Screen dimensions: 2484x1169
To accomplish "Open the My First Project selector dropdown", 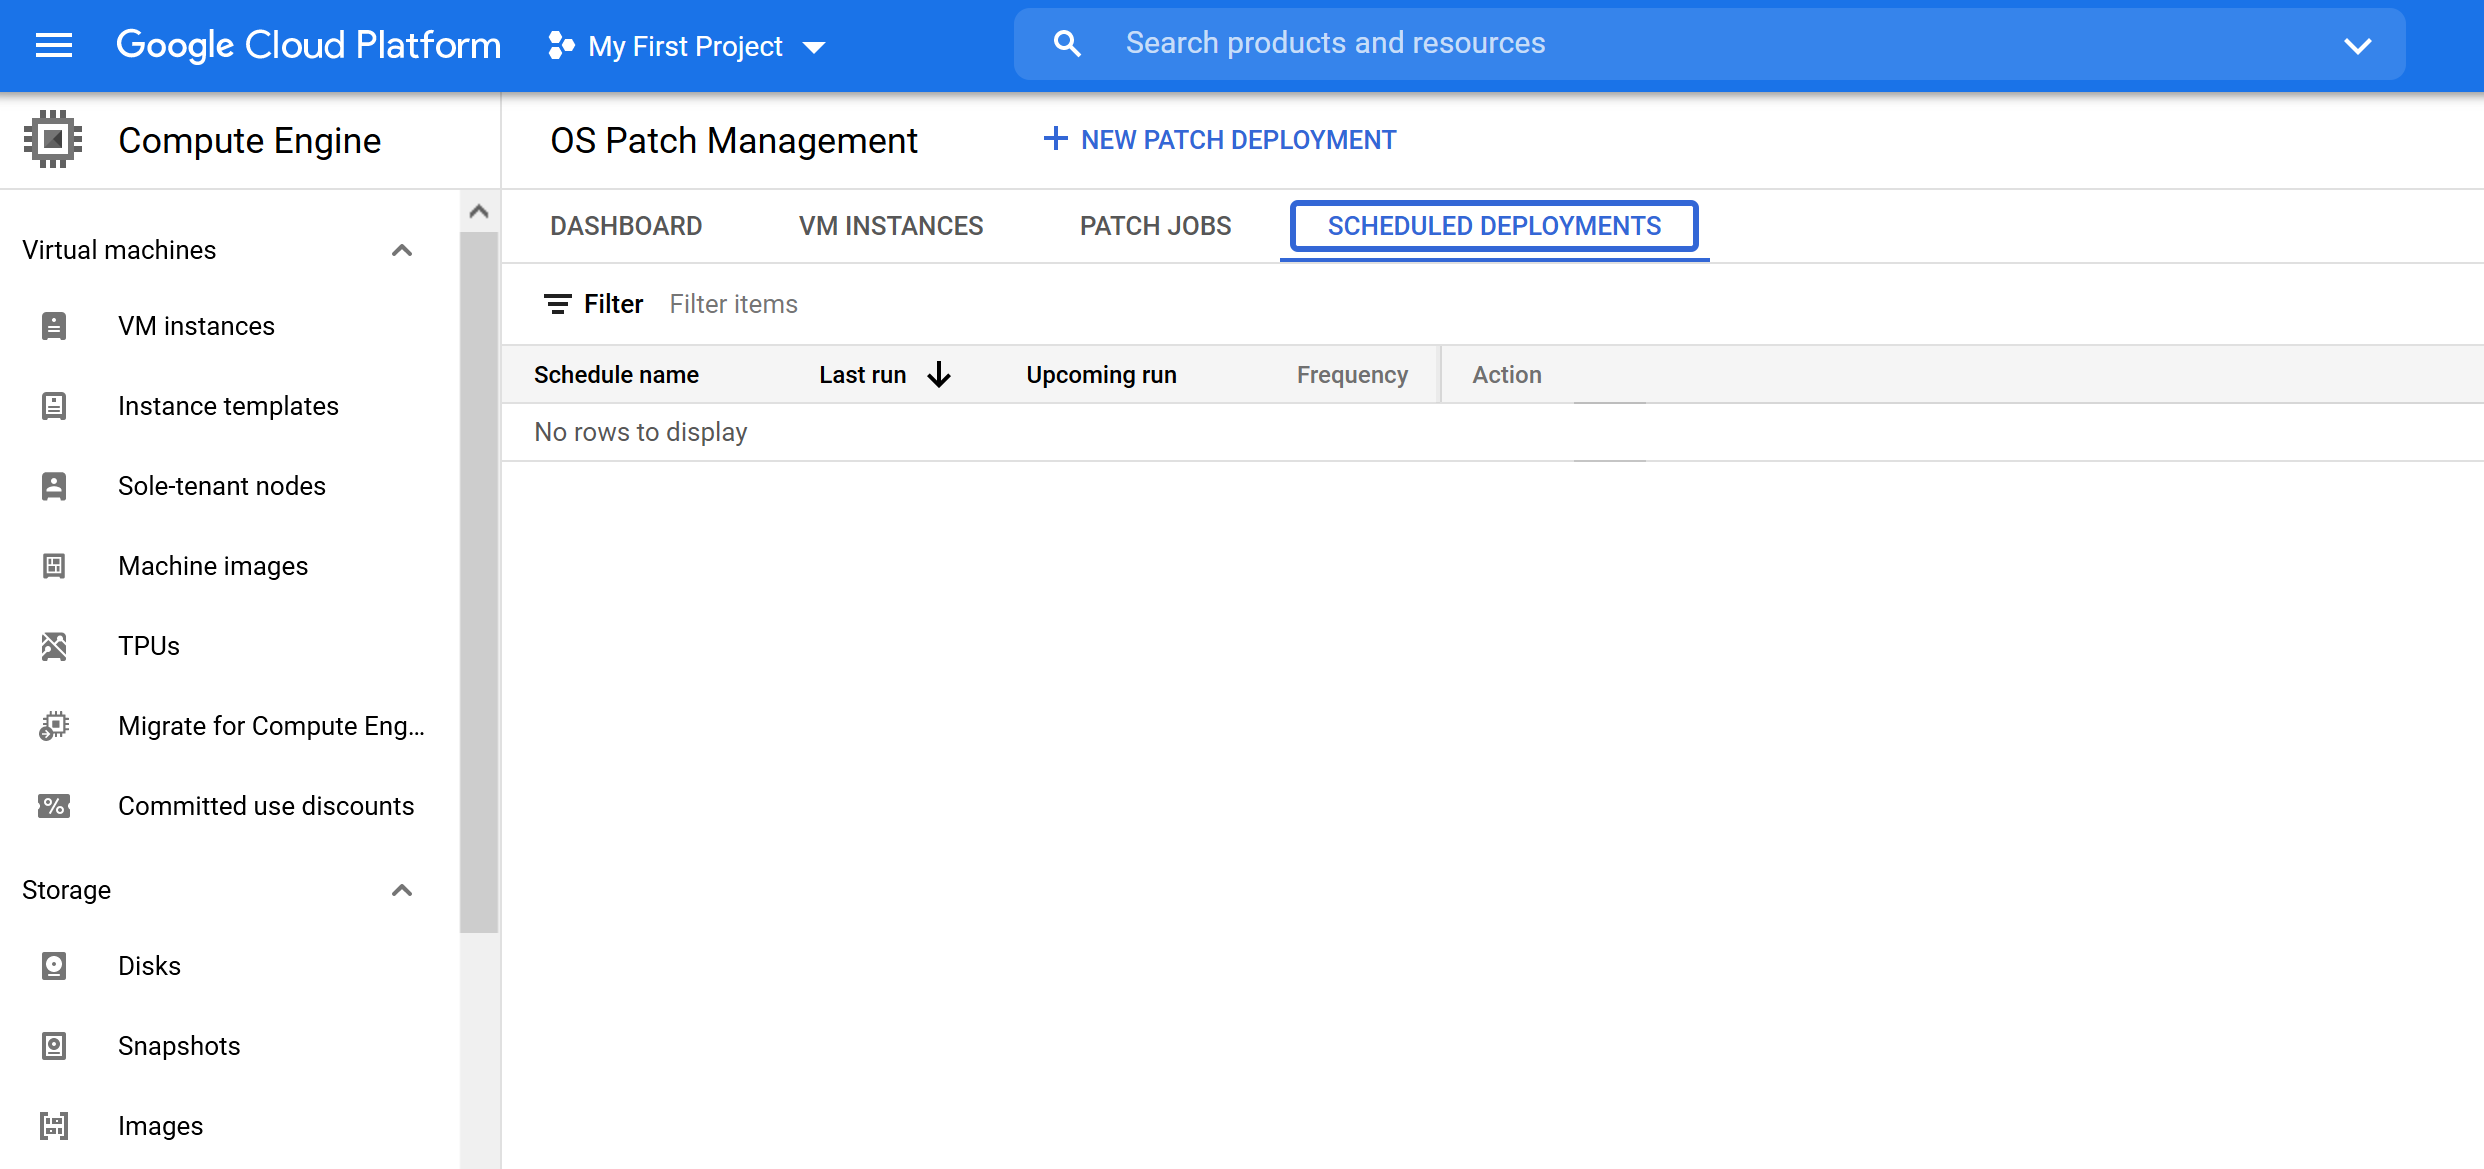I will pyautogui.click(x=687, y=46).
